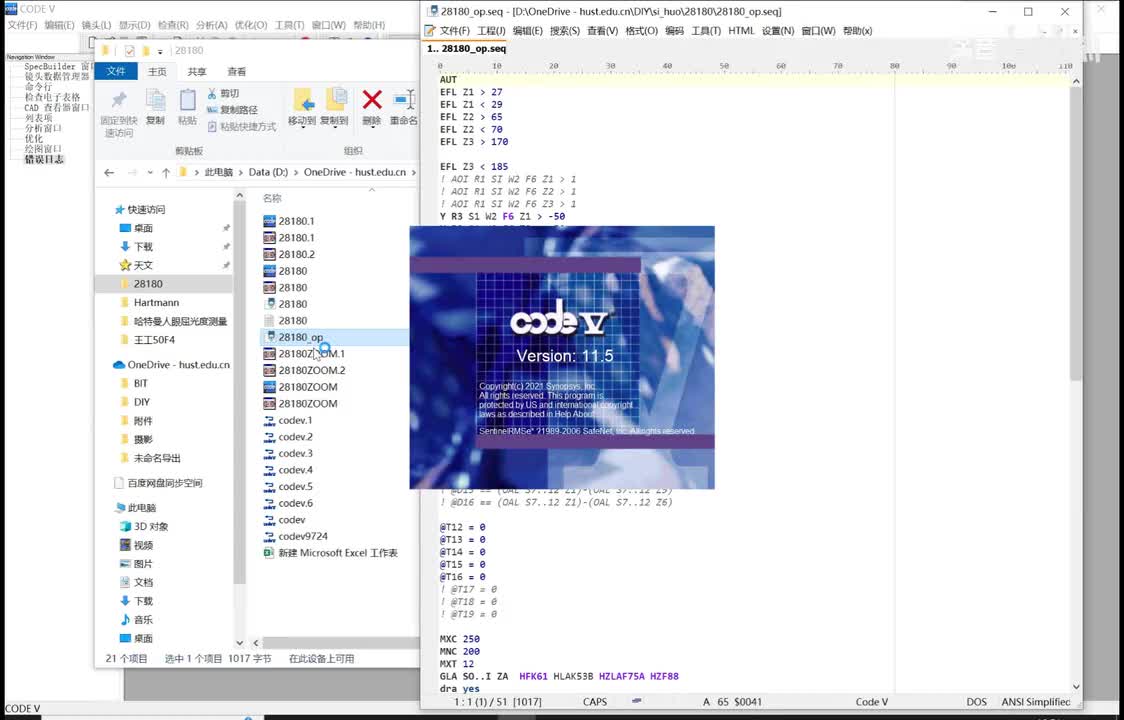Screen dimensions: 1124x720
Task: Select Quick access (快速访问) star item
Action: pos(140,209)
